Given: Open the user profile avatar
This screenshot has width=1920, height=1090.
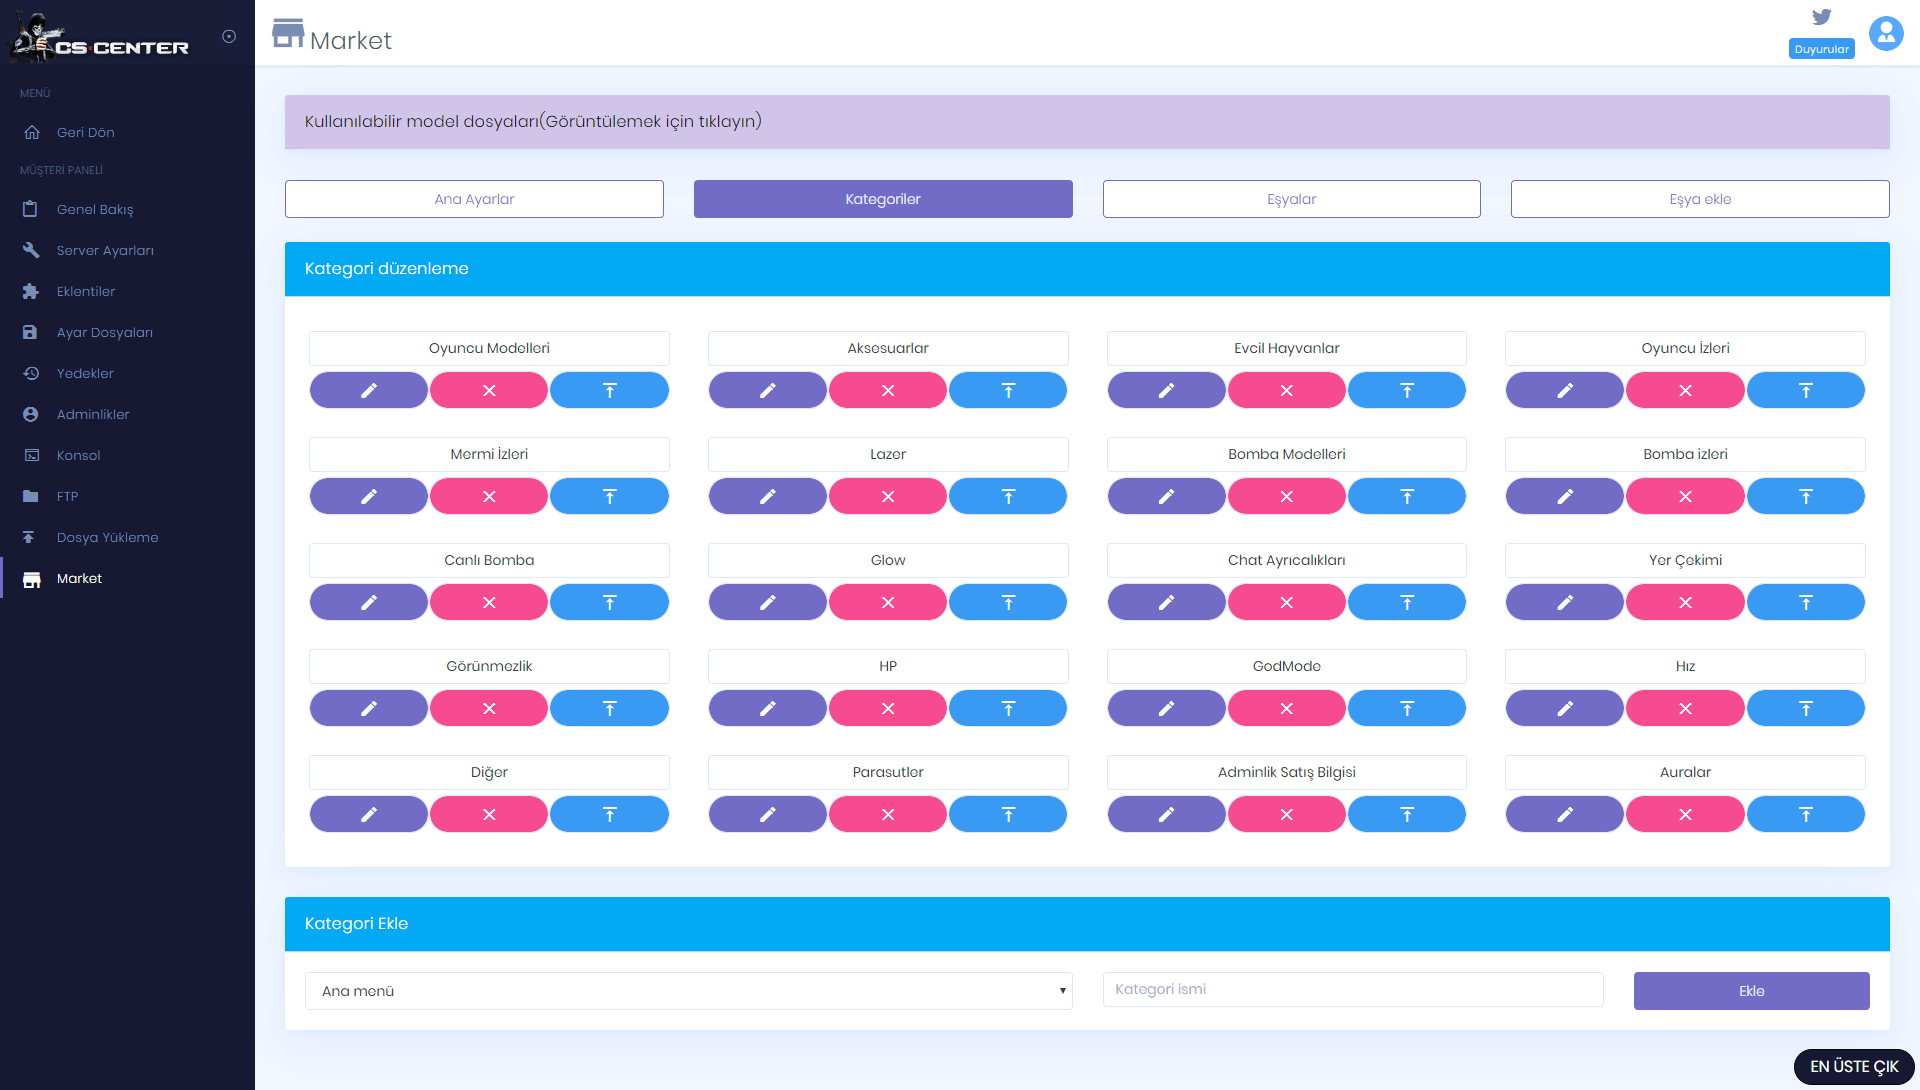Looking at the screenshot, I should [x=1886, y=34].
